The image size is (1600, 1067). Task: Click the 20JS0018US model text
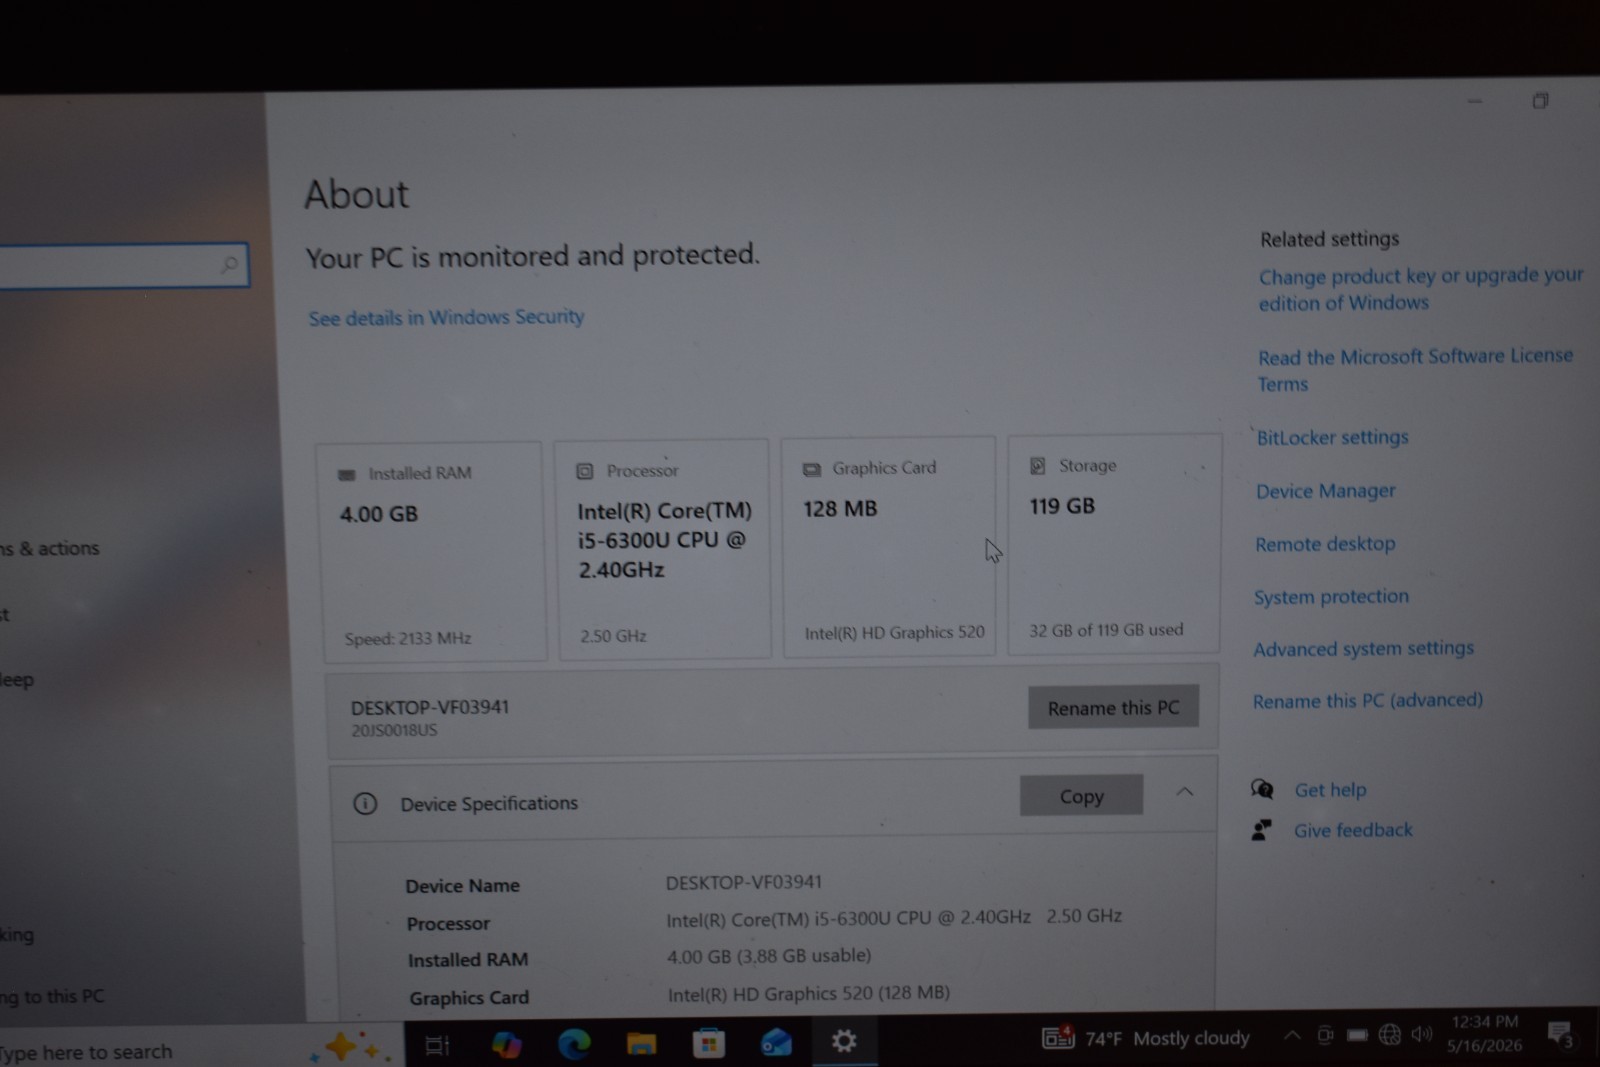394,730
